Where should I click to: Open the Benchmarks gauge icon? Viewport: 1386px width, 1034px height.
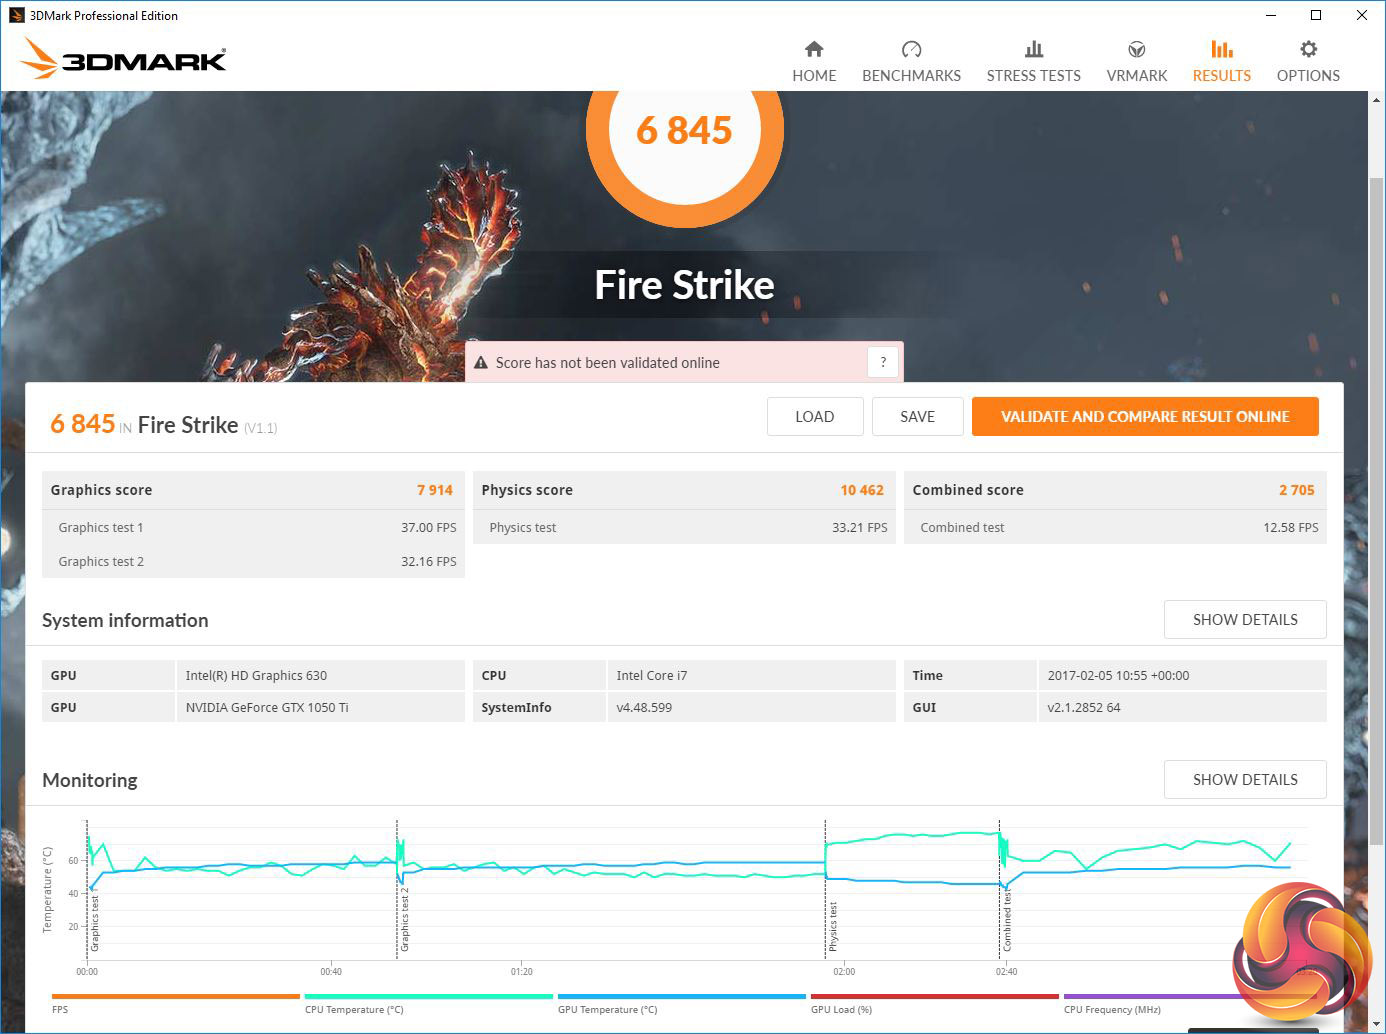click(x=911, y=50)
